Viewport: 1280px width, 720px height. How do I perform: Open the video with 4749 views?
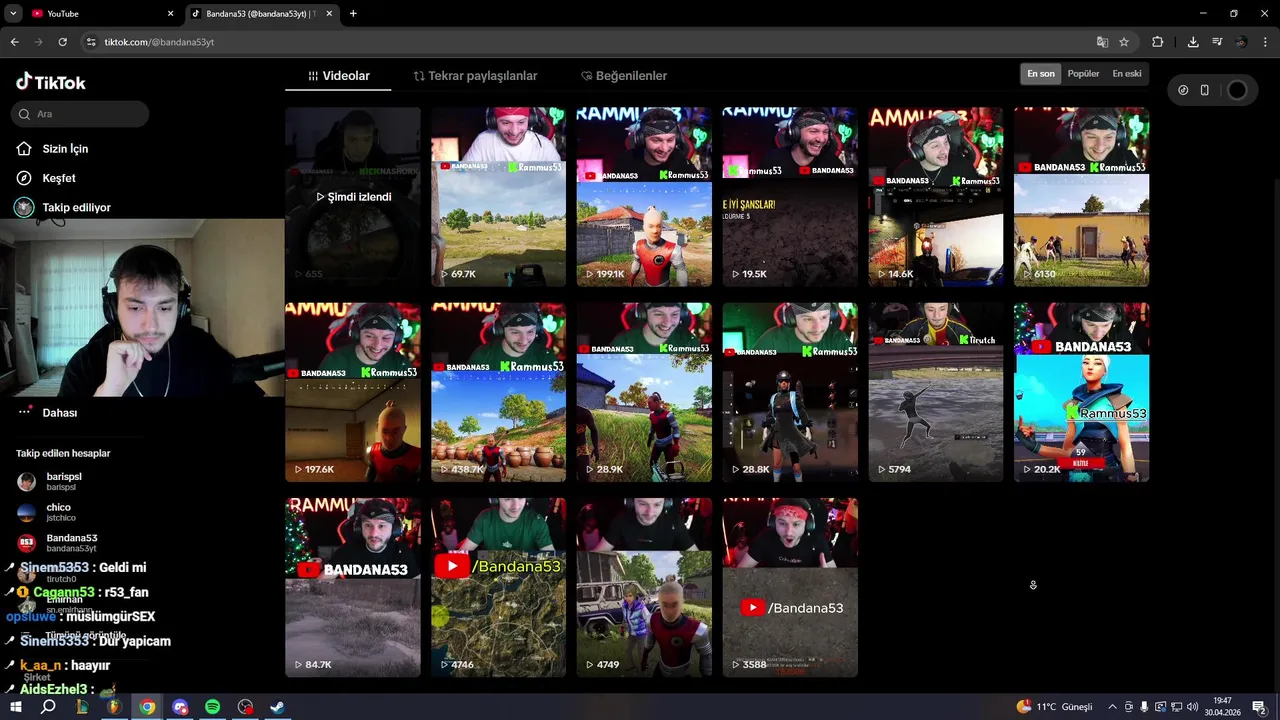[644, 587]
